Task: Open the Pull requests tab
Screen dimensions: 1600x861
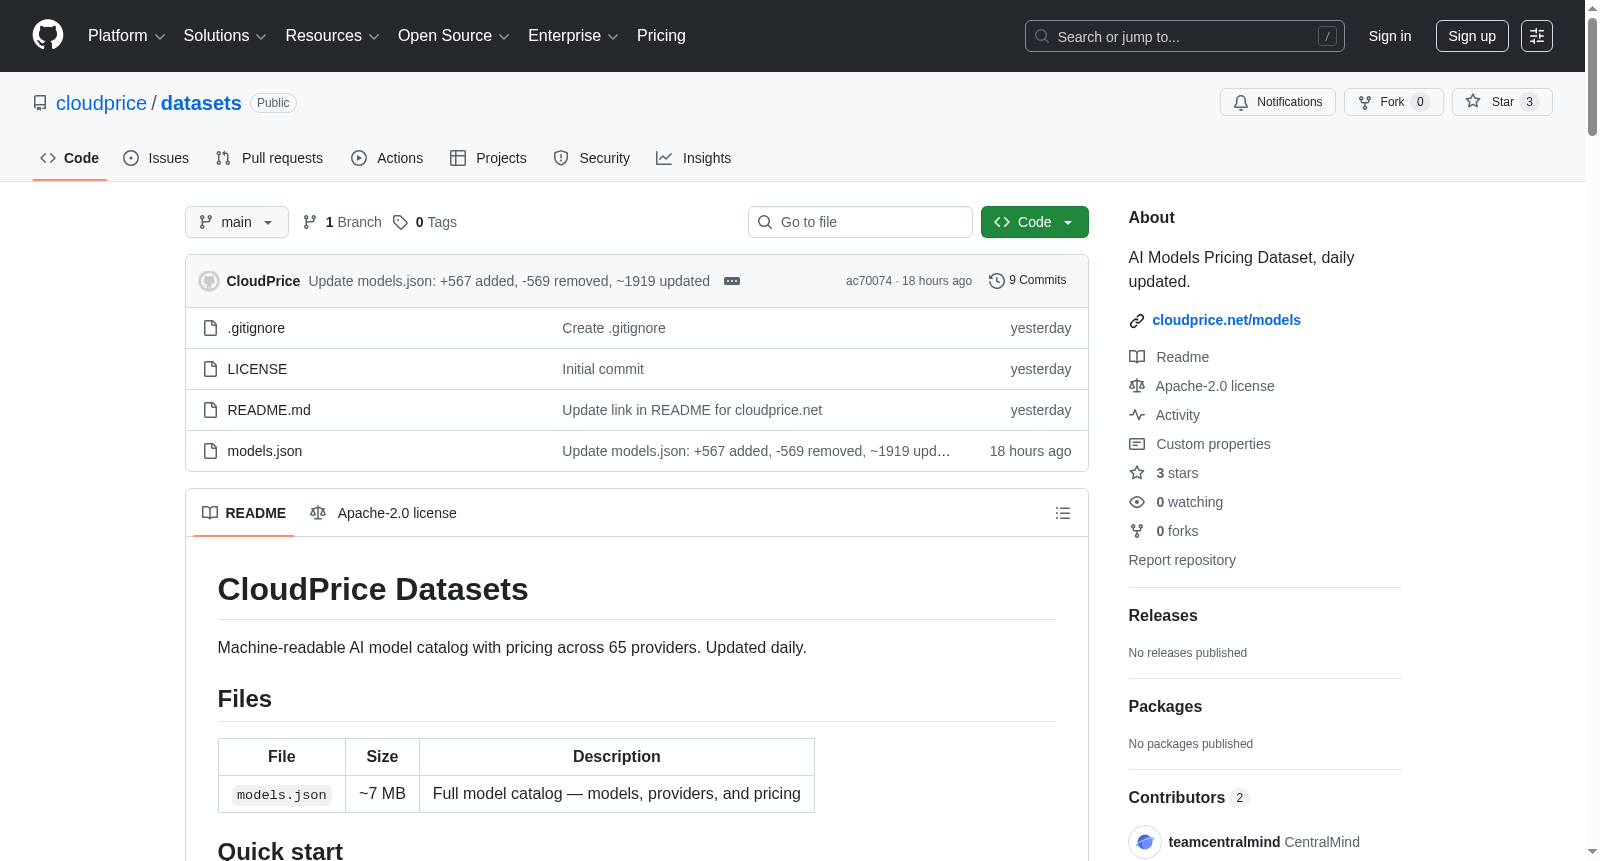Action: coord(269,158)
